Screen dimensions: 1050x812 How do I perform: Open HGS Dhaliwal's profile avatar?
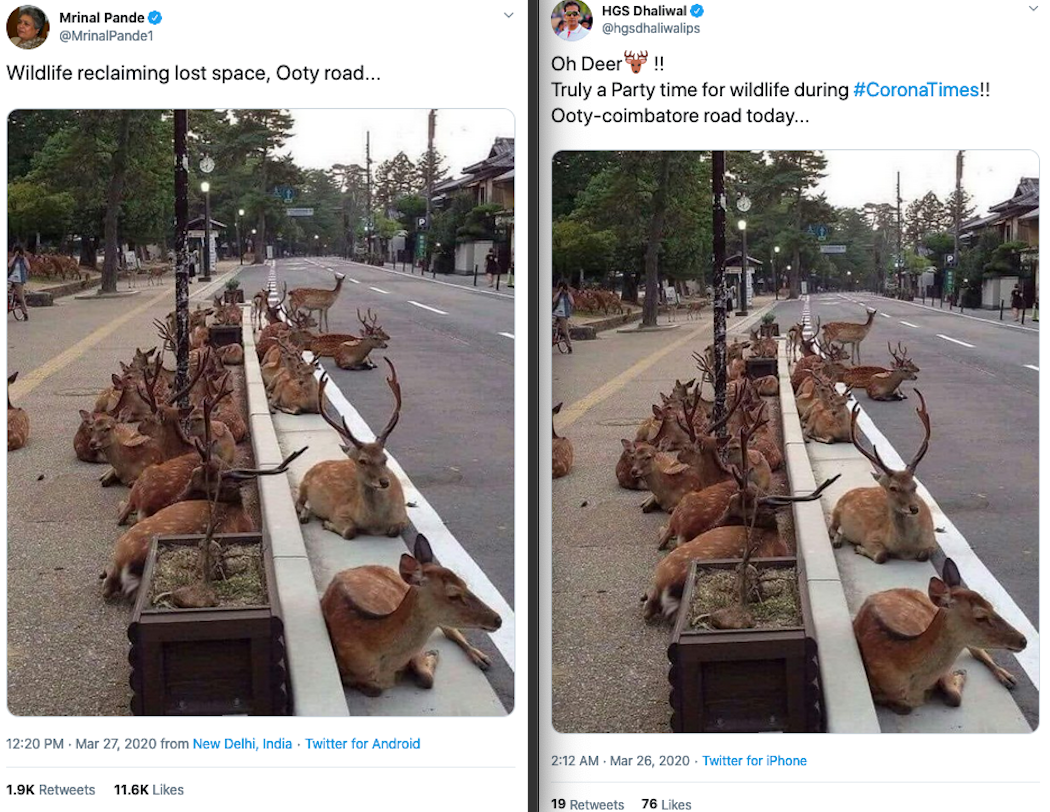click(571, 20)
